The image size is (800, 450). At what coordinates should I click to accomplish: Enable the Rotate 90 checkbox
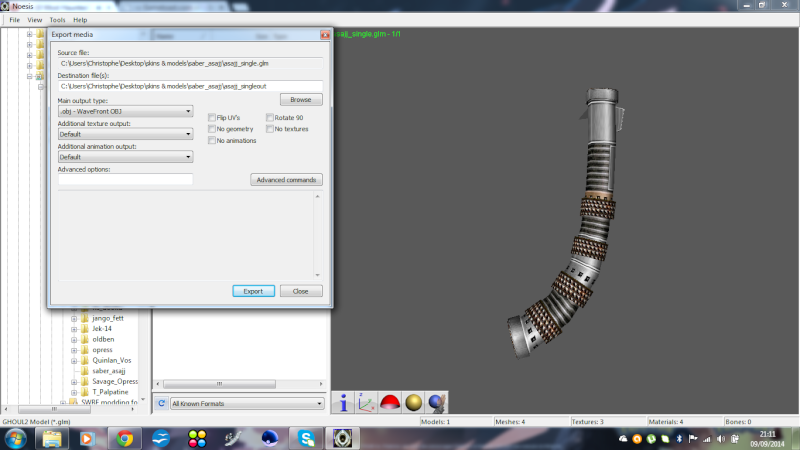[269, 117]
